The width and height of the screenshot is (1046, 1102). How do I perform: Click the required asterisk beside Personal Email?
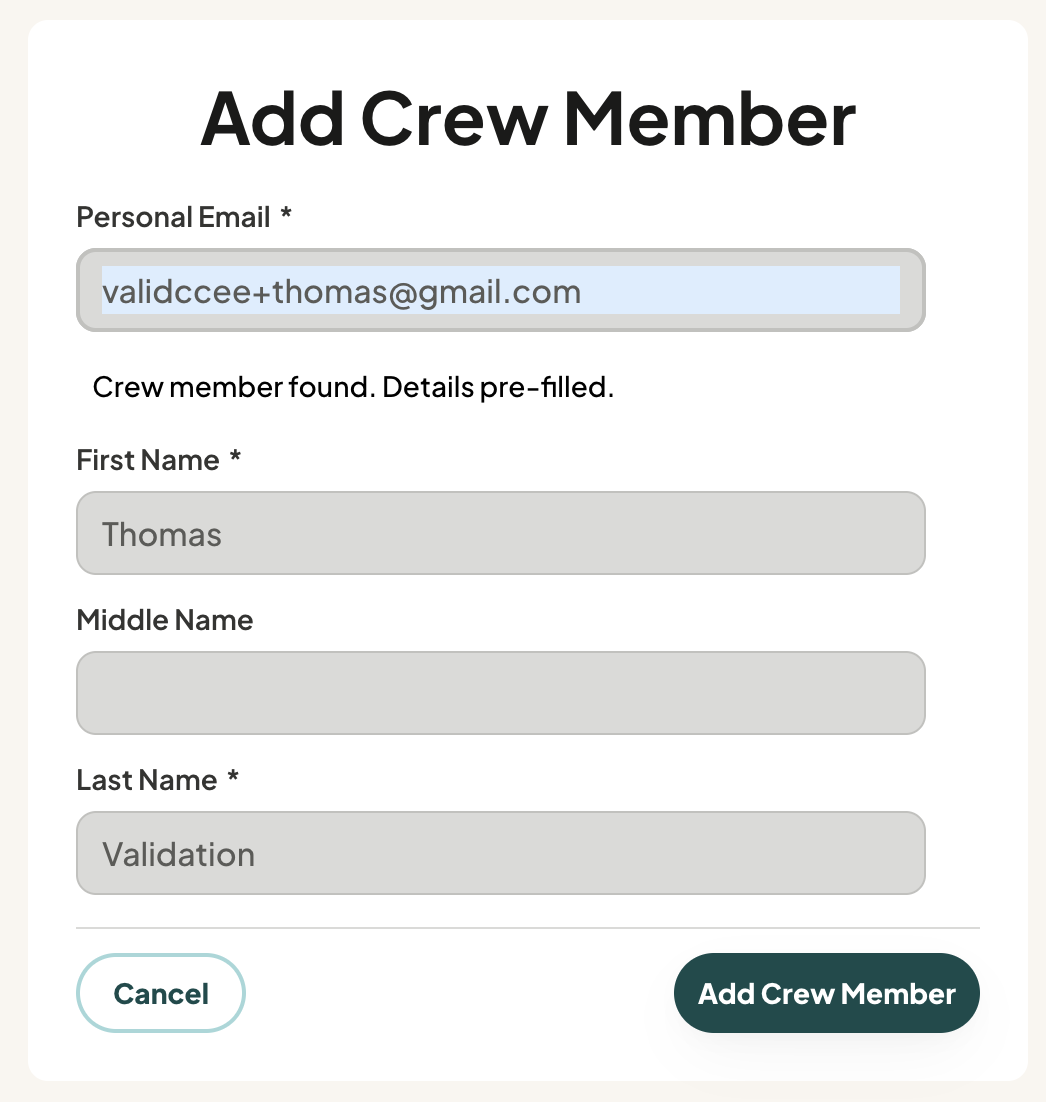coord(286,213)
